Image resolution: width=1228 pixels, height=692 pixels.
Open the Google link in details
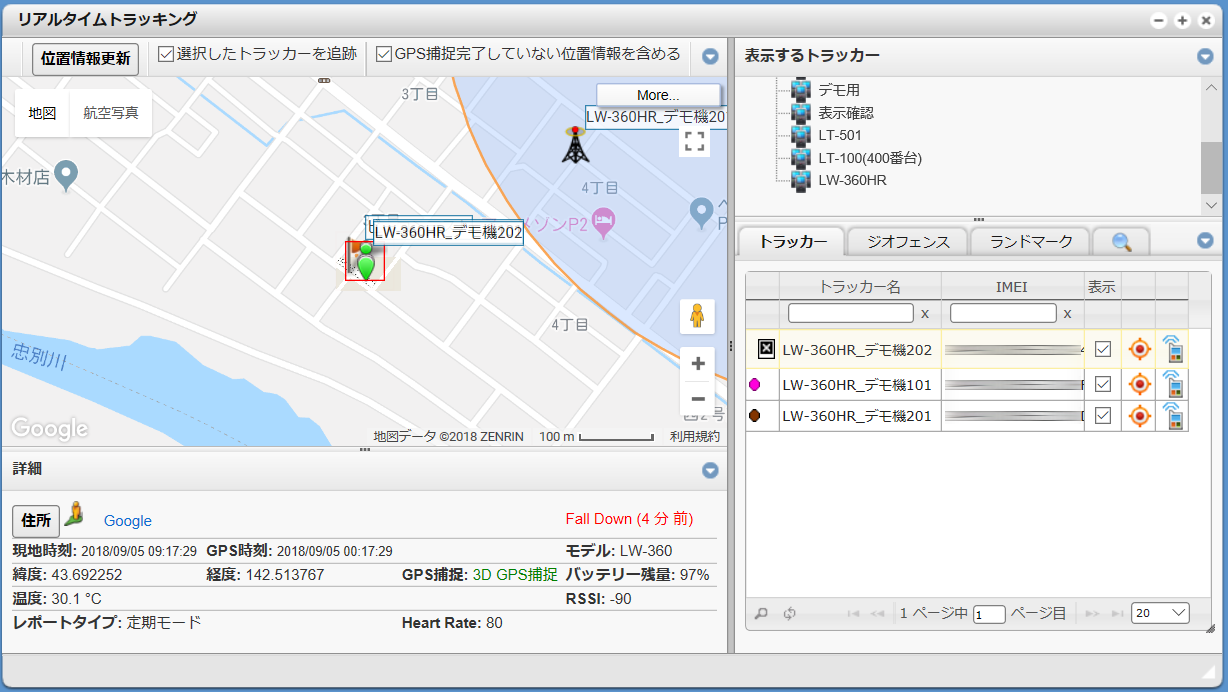tap(128, 521)
